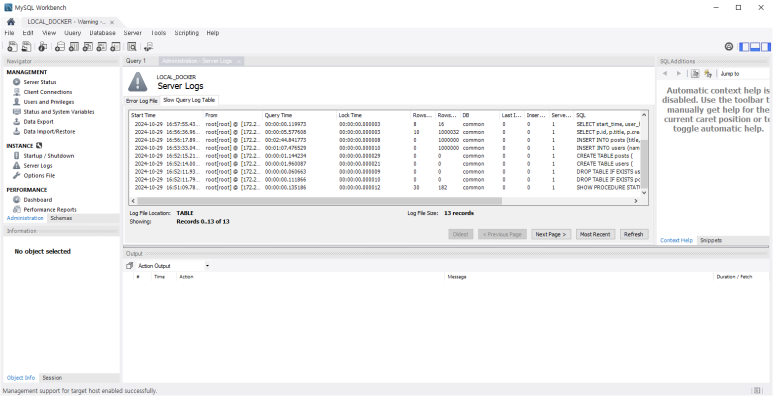Close the Administration - Server Logs tab
The width and height of the screenshot is (773, 396).
coord(239,61)
